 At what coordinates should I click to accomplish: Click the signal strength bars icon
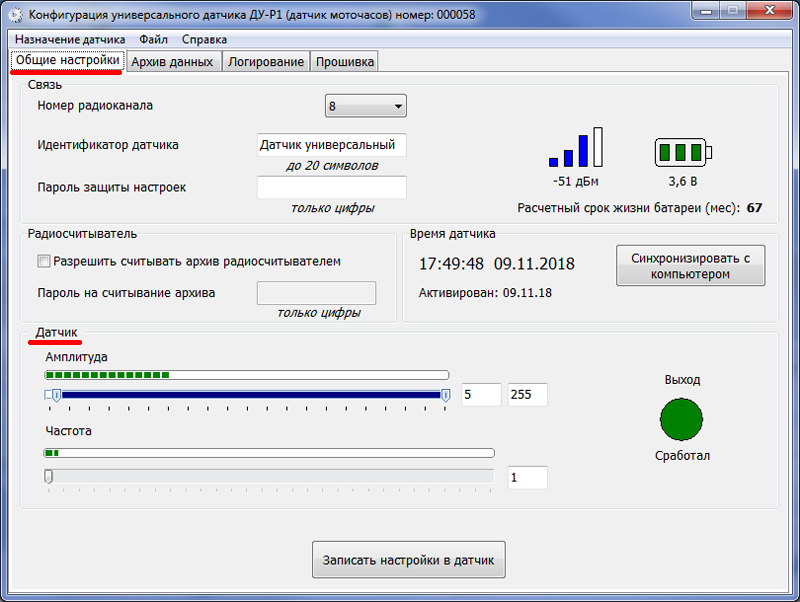coord(576,147)
